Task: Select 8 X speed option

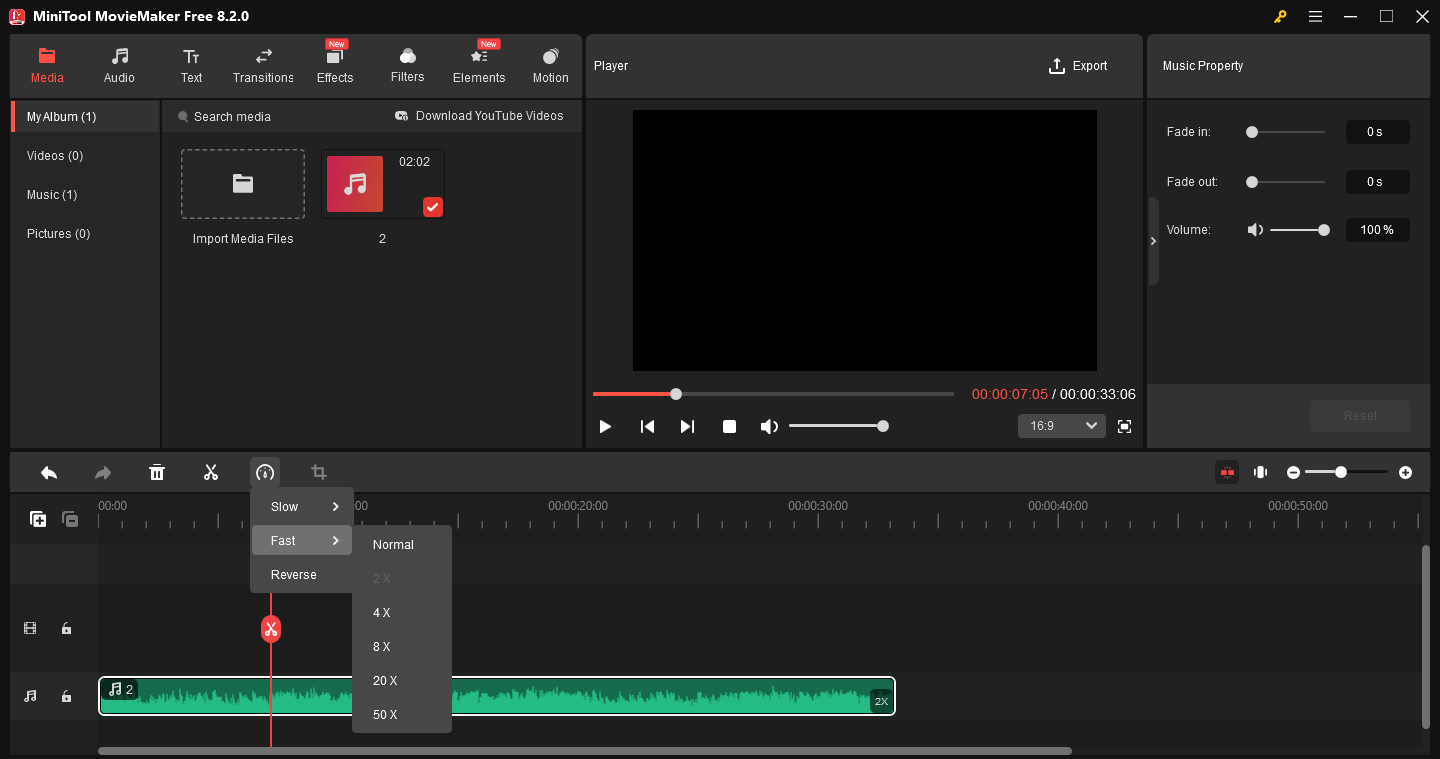Action: click(x=402, y=647)
